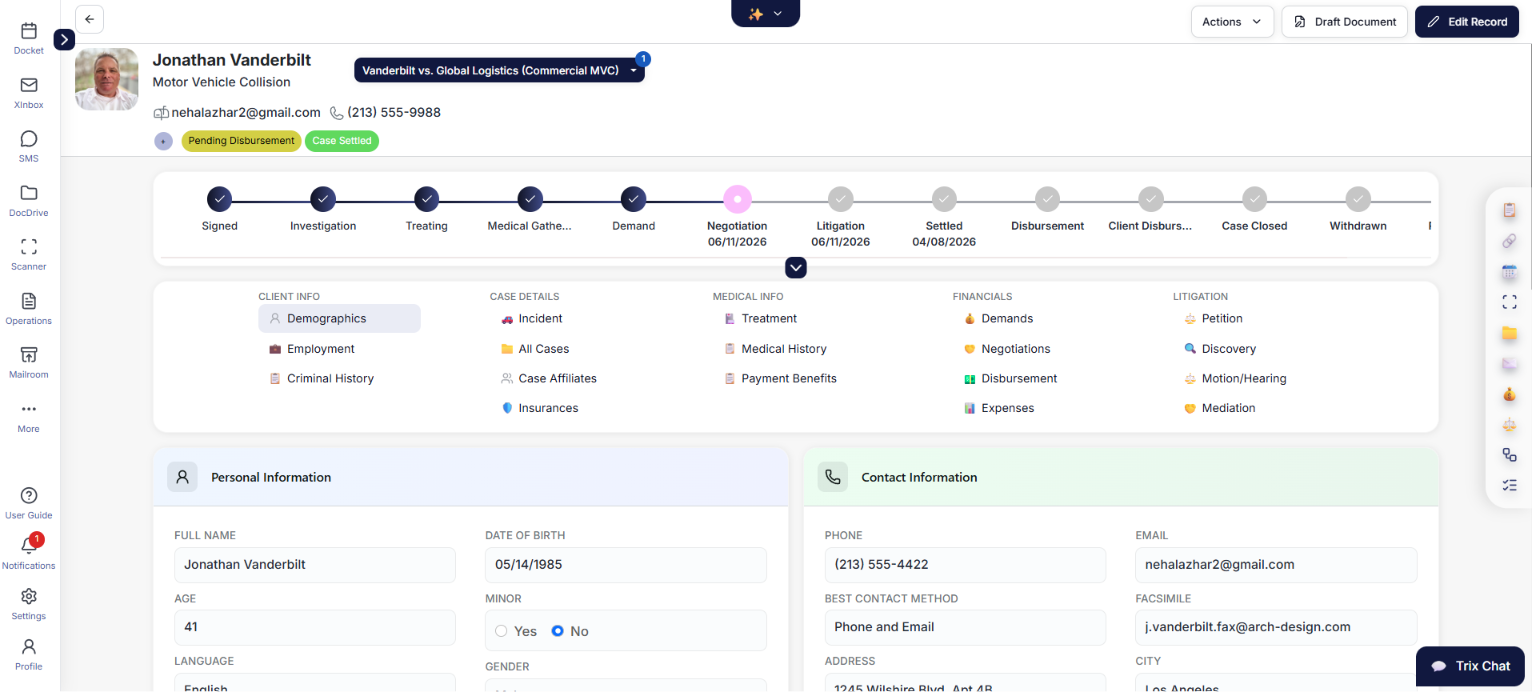This screenshot has height=692, width=1532.
Task: Select the Litigation stage marker
Action: coord(841,199)
